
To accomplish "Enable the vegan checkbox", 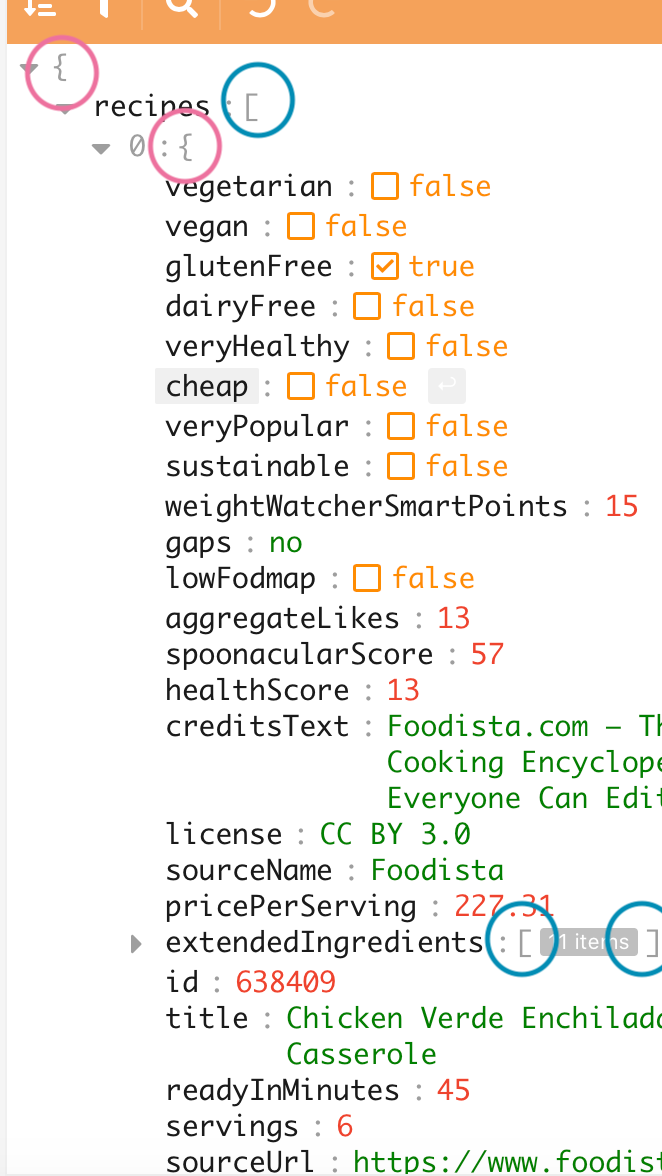I will 300,225.
